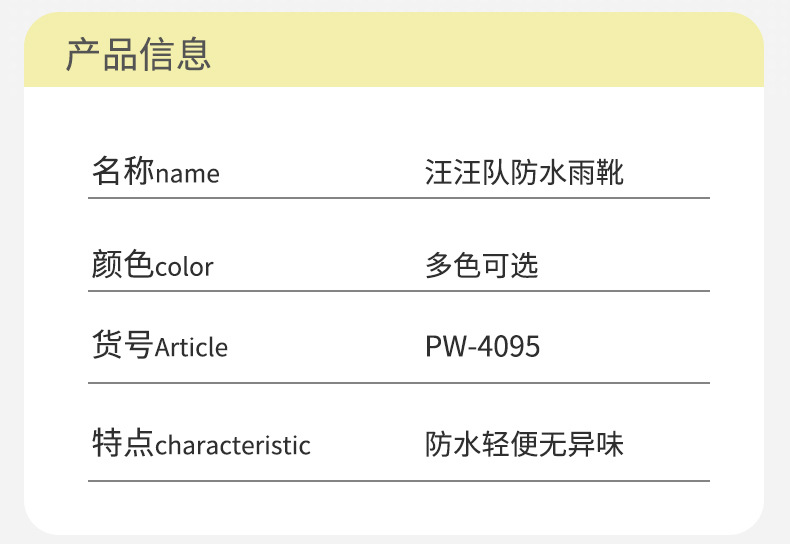Screen dimensions: 790x544
Task: Click the divider line under the characteristic row
Action: [398, 481]
